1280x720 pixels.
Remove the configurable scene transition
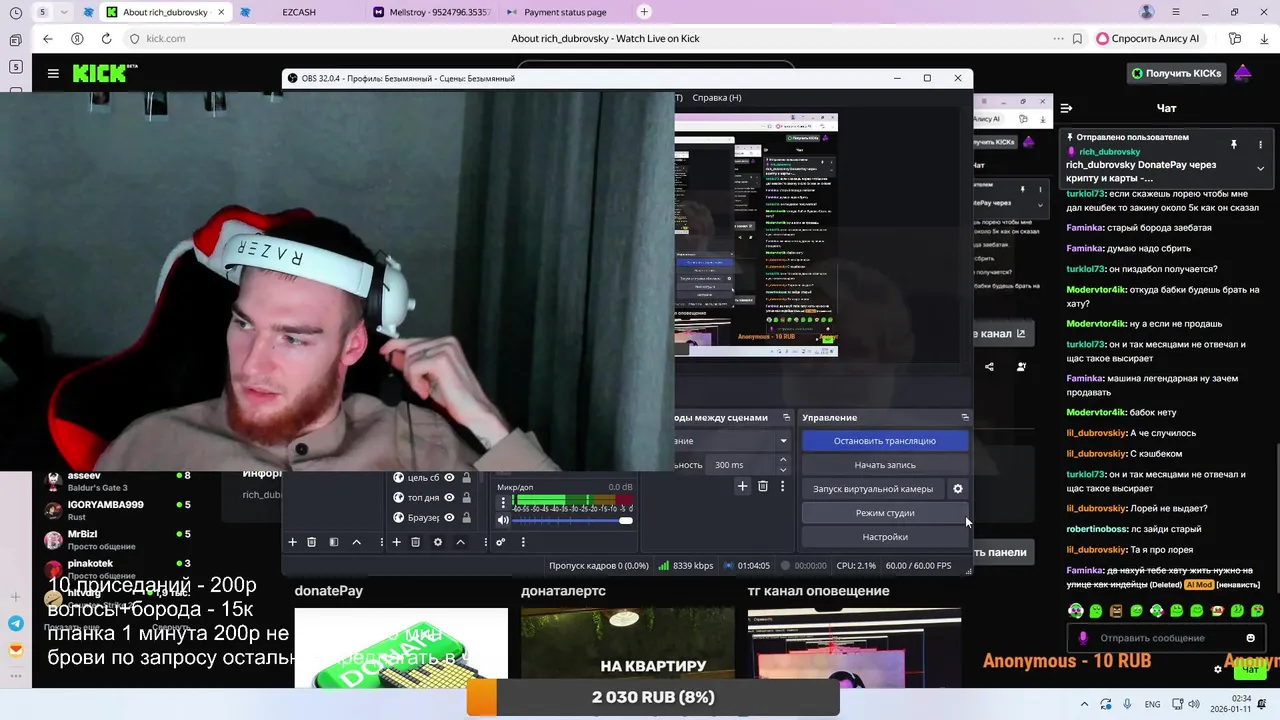tap(762, 486)
